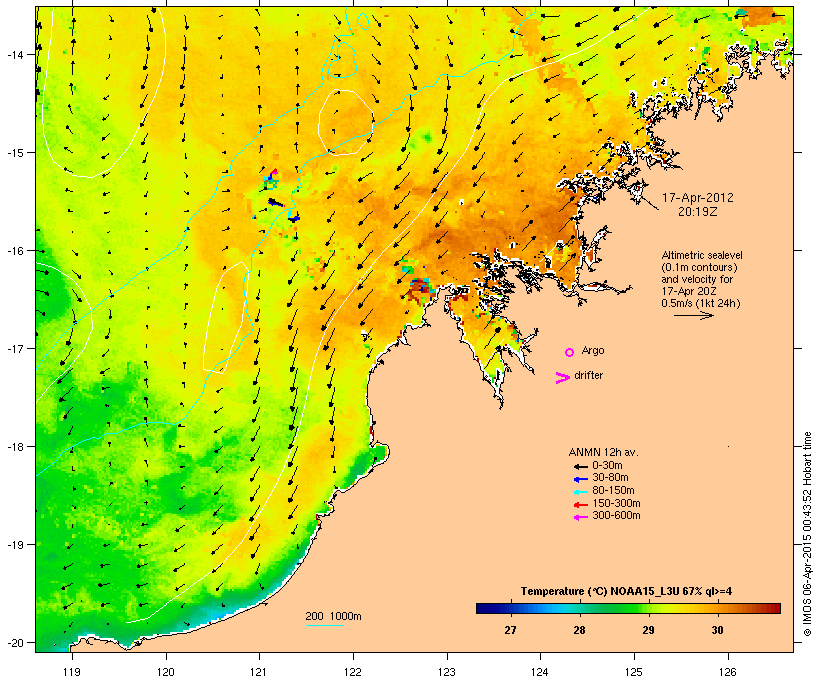Click the '28' colorbar tick label

(x=579, y=630)
